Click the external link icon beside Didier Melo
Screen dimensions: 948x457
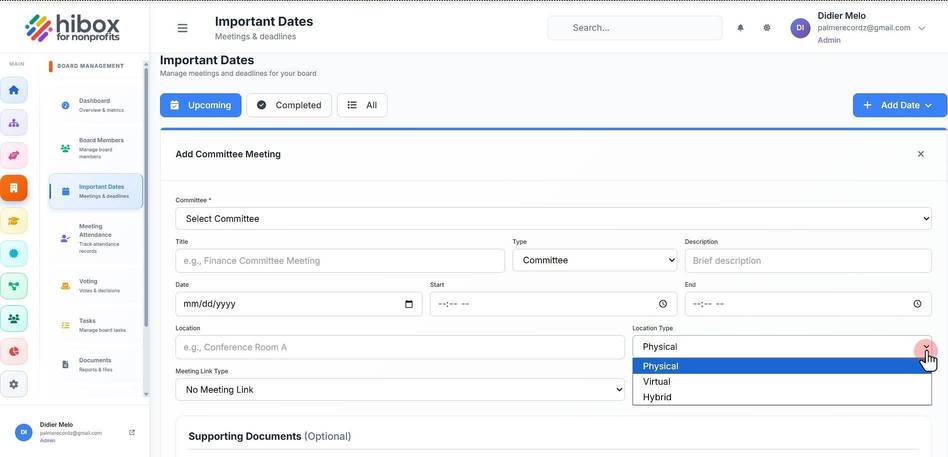pos(132,432)
